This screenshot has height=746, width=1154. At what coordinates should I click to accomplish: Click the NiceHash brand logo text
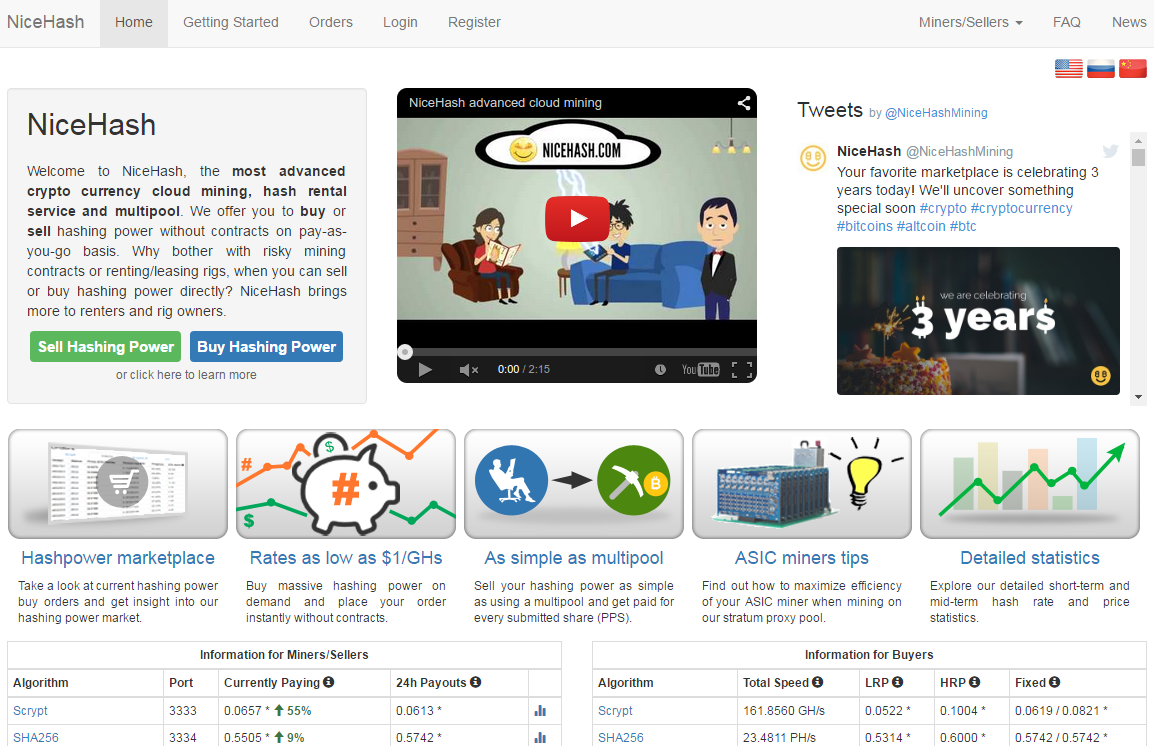pyautogui.click(x=46, y=22)
